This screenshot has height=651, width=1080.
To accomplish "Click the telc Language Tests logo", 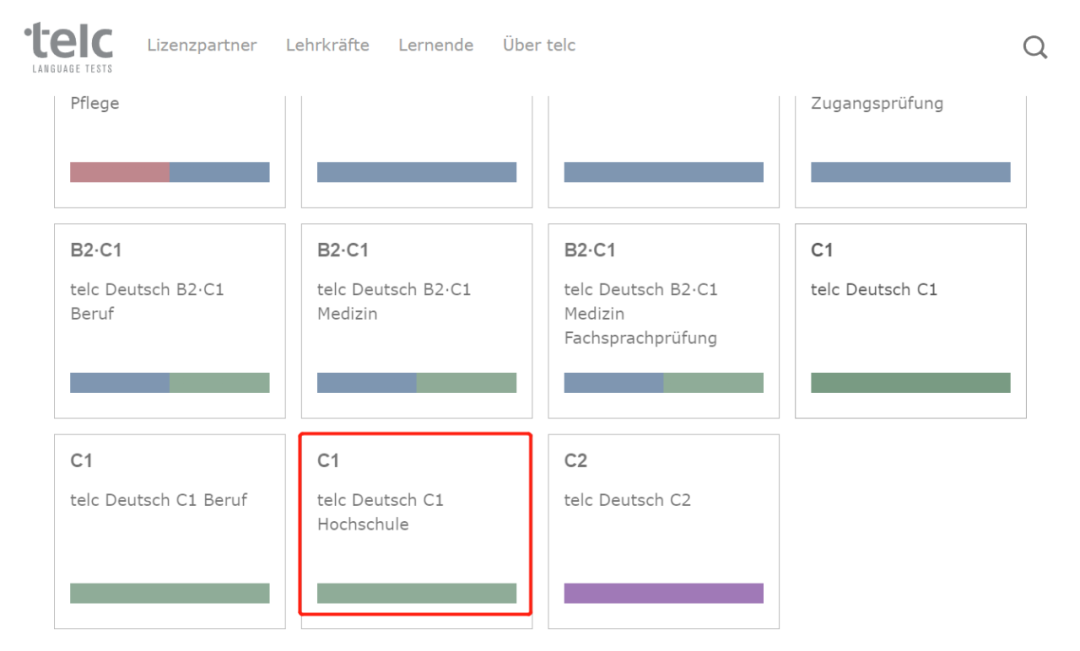I will point(69,47).
